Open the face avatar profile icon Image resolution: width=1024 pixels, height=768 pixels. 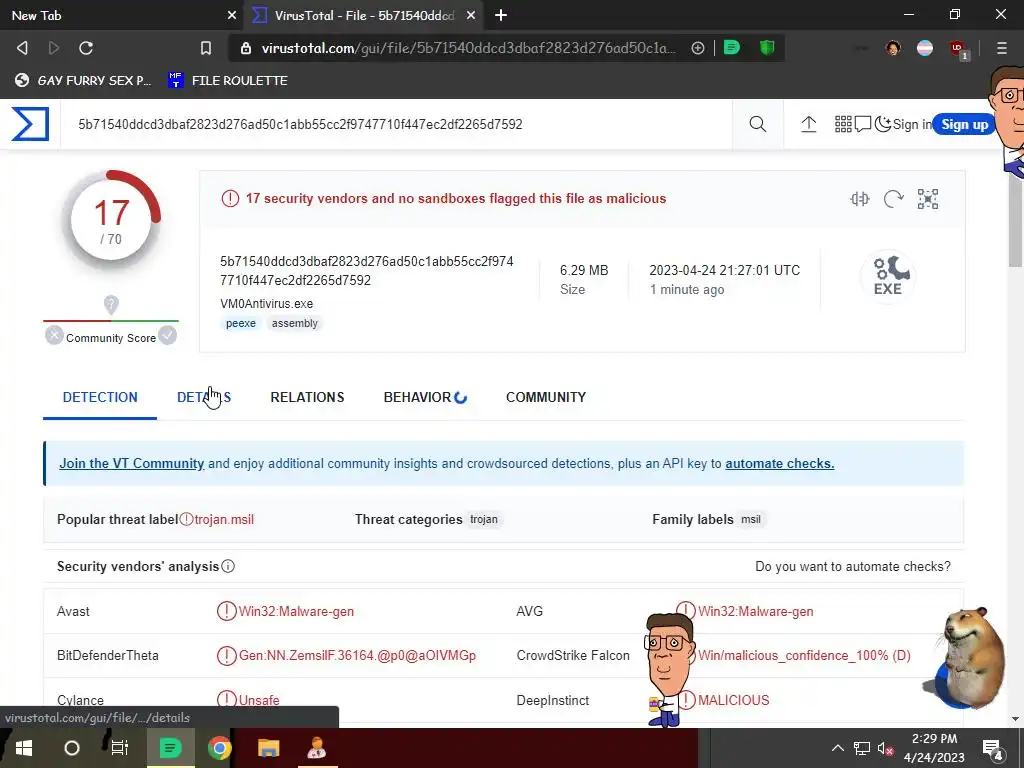pyautogui.click(x=893, y=48)
